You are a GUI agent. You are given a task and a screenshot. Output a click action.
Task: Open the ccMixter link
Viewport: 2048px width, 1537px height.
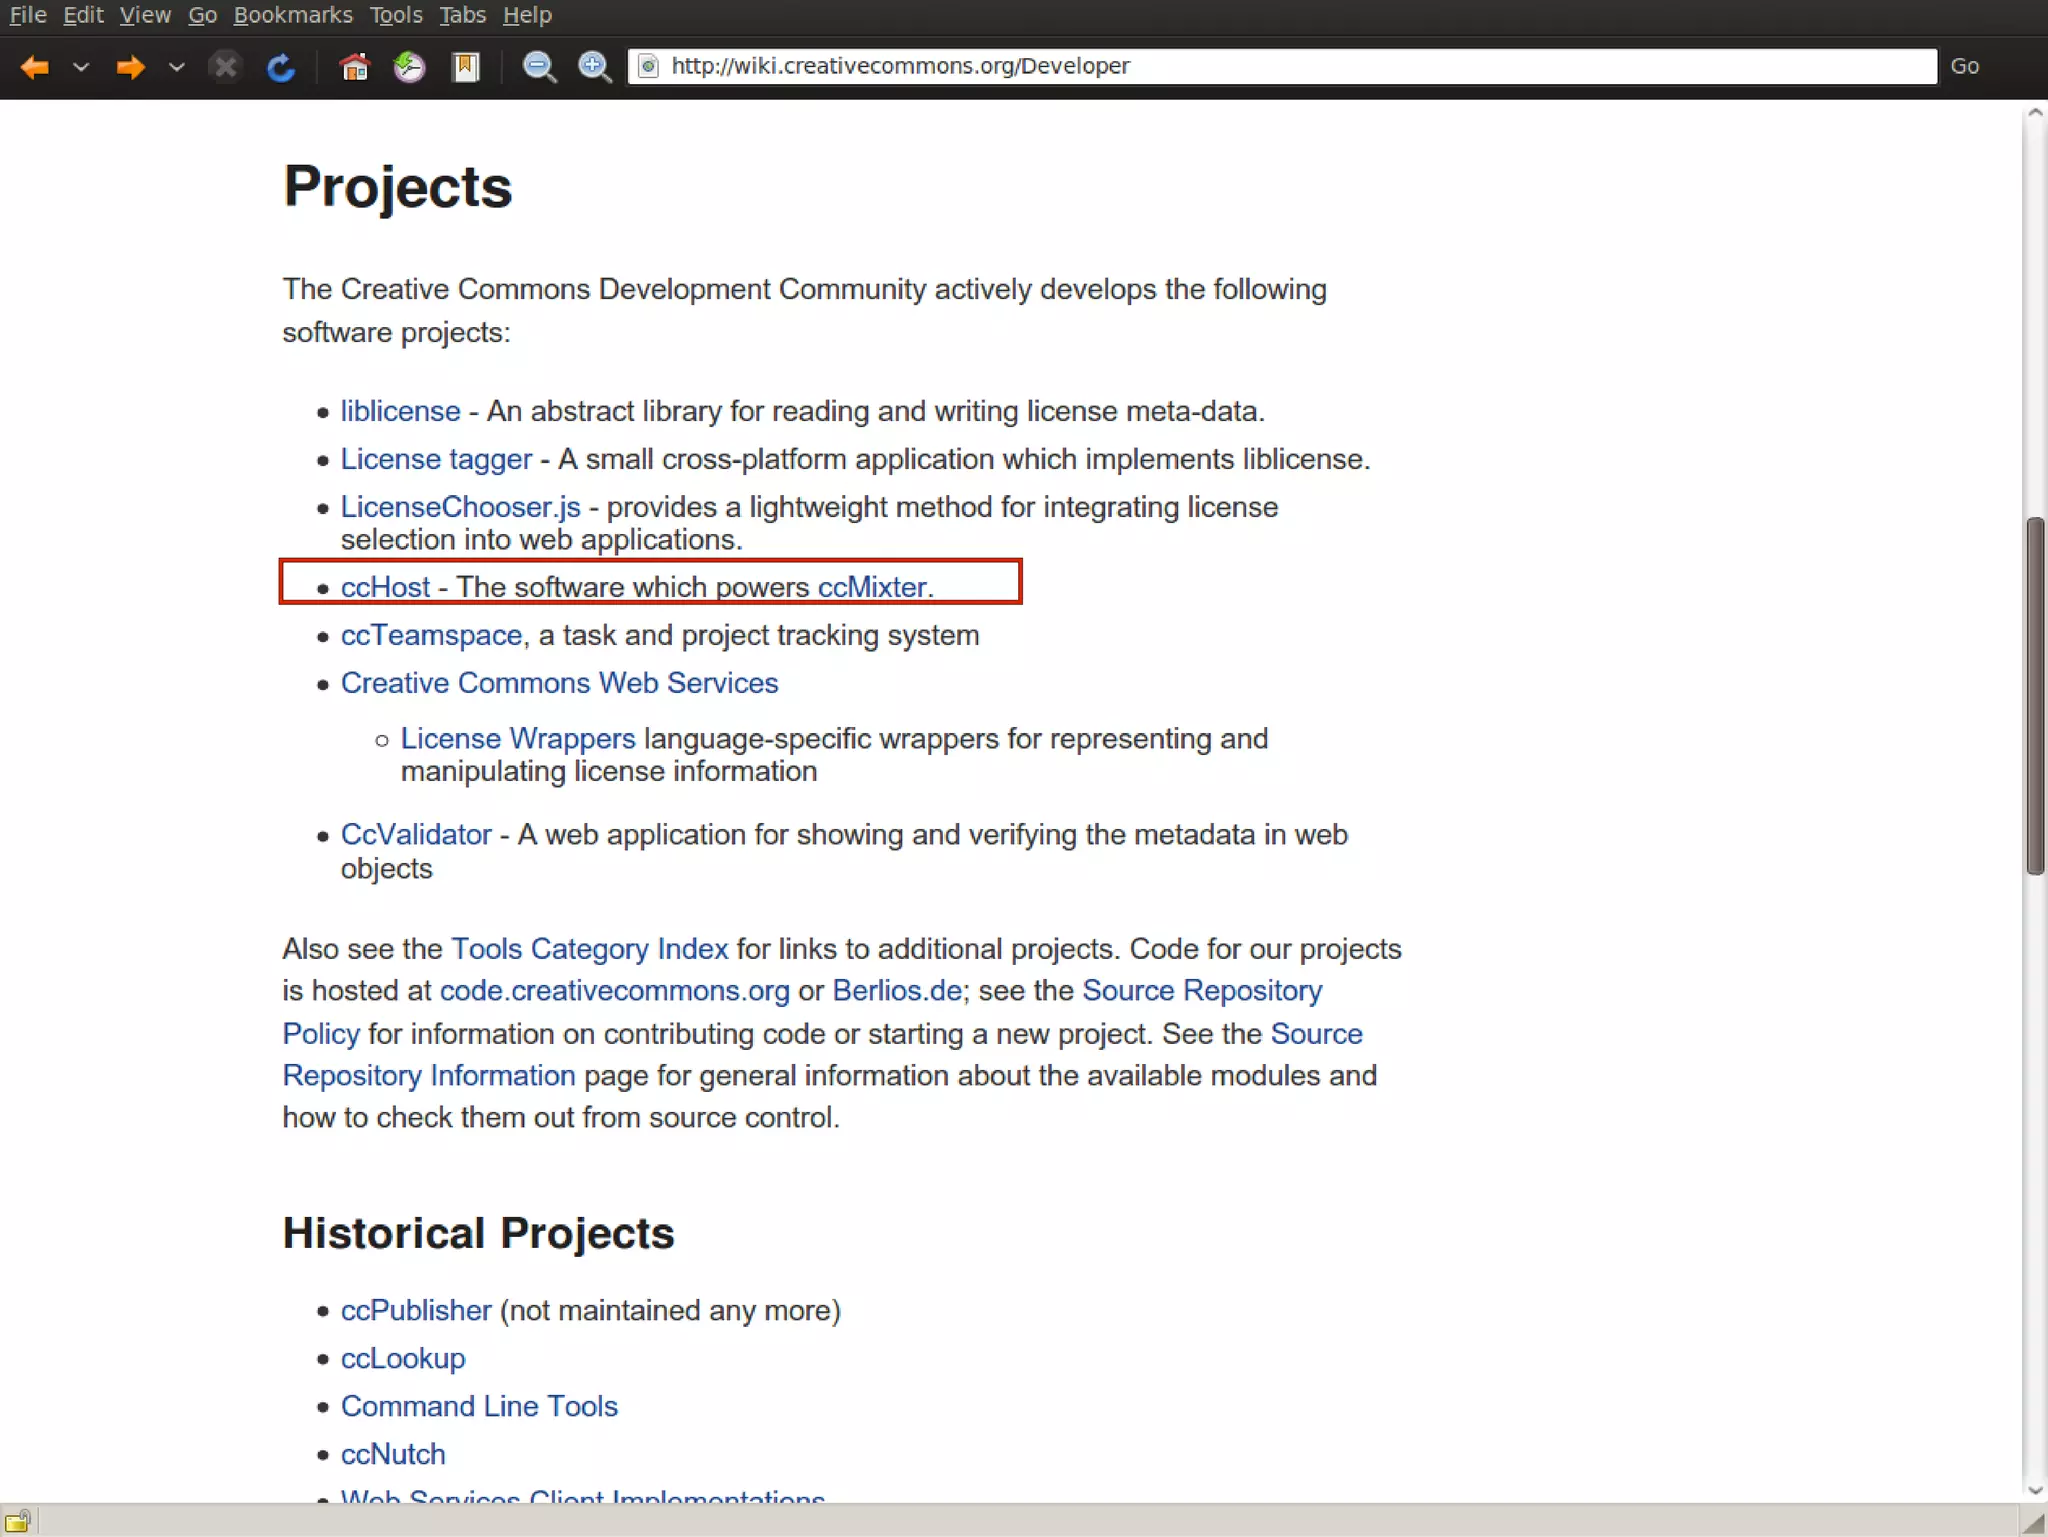[872, 587]
